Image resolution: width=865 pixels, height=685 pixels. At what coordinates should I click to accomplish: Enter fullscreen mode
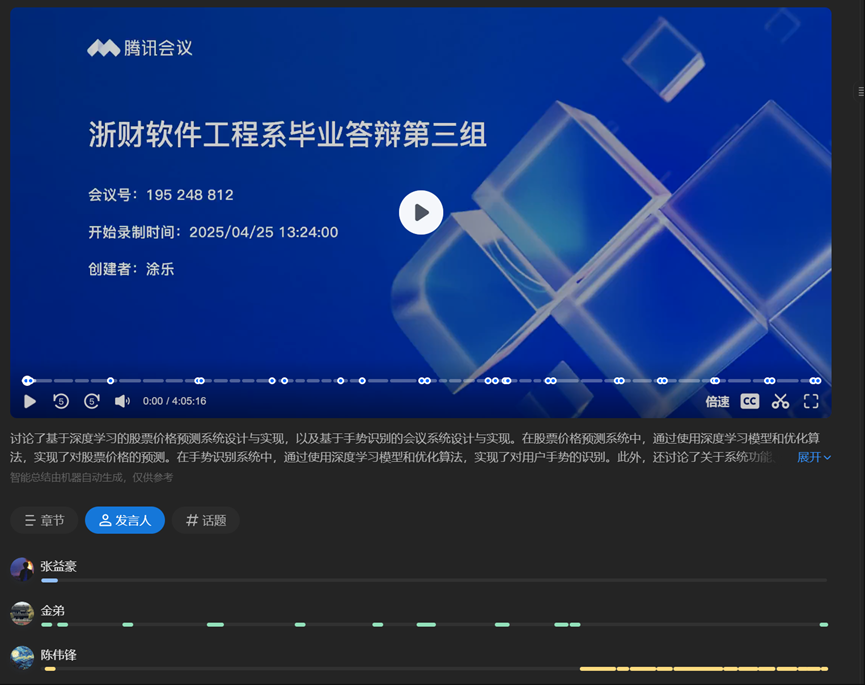[811, 401]
